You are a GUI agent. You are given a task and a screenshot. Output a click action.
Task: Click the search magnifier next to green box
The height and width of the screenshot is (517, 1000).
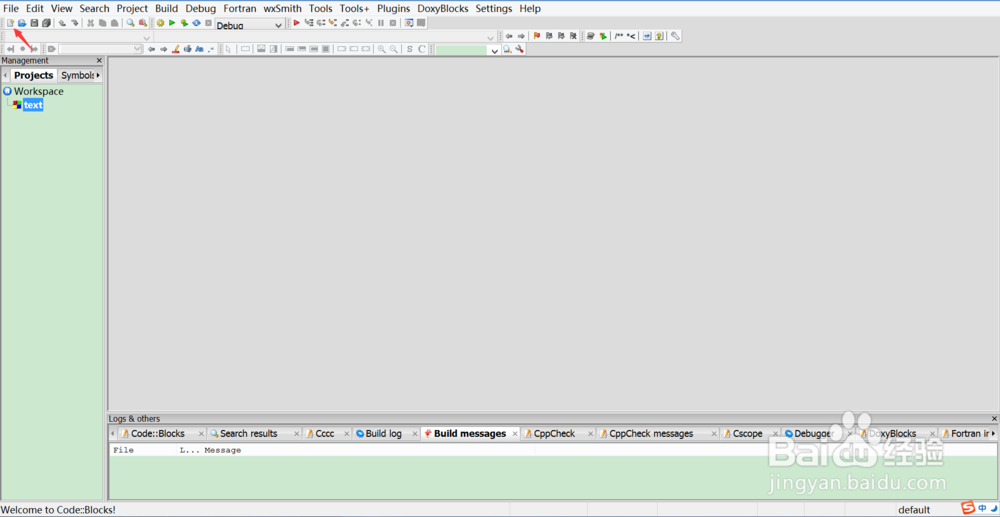pos(507,49)
